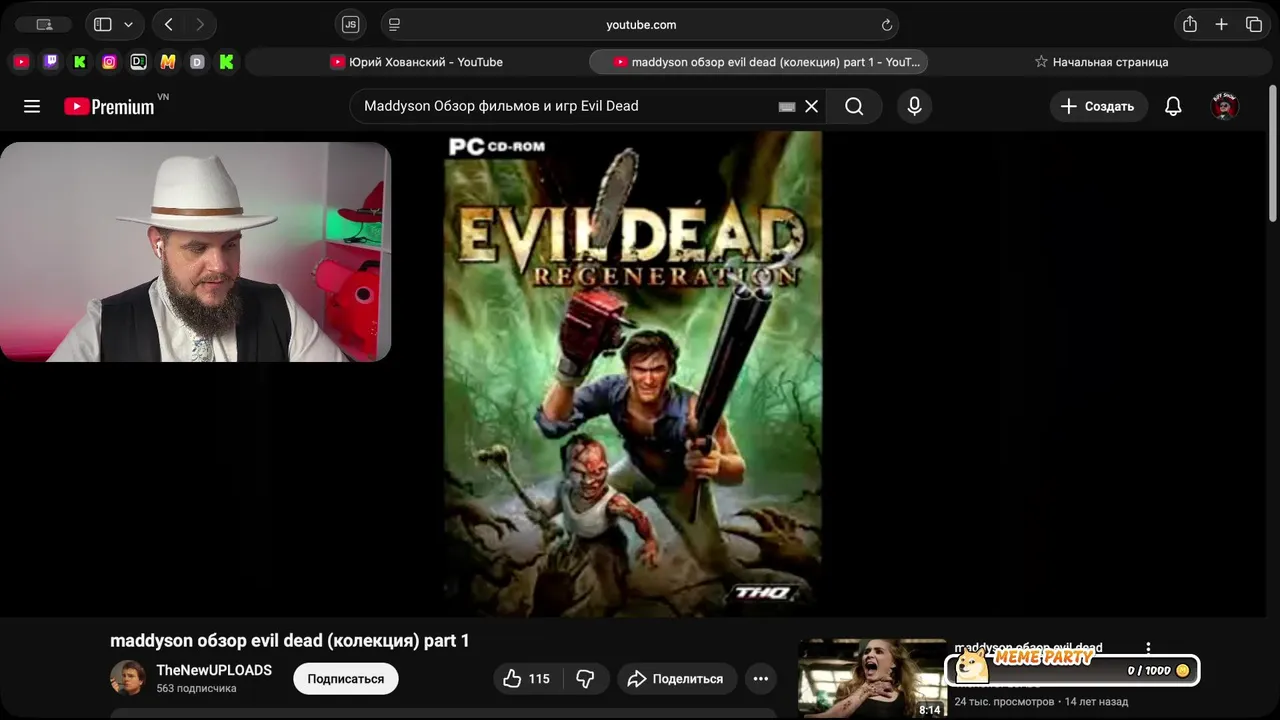Open the Safari Share menu

coord(1190,25)
